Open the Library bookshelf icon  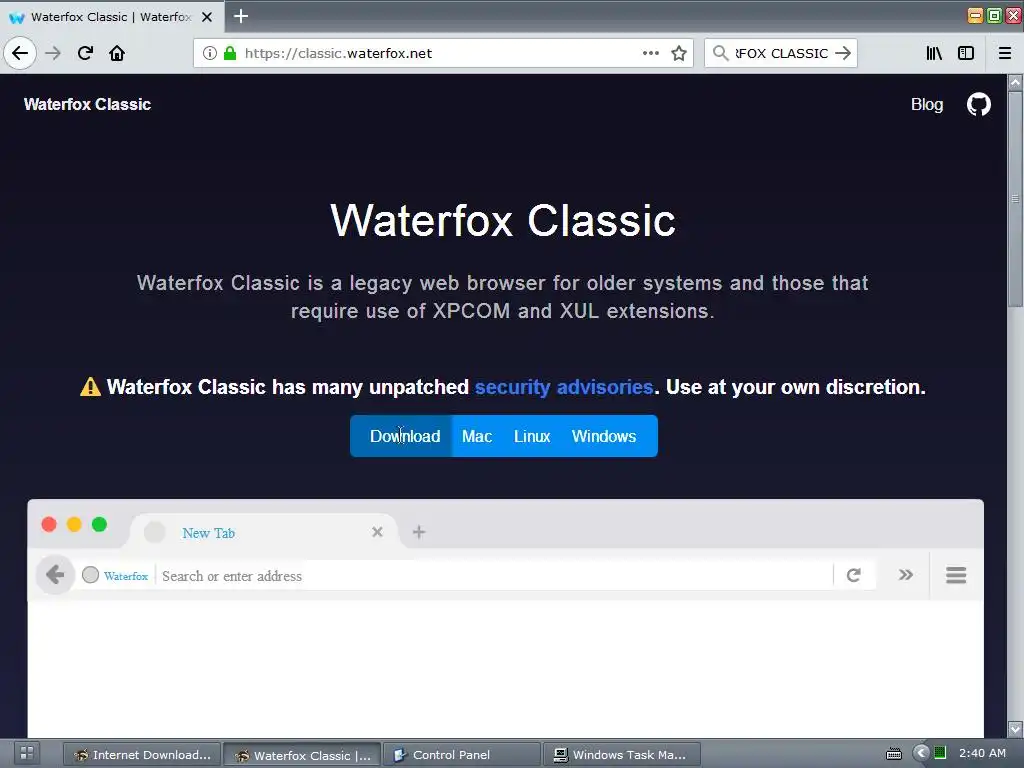pyautogui.click(x=934, y=53)
